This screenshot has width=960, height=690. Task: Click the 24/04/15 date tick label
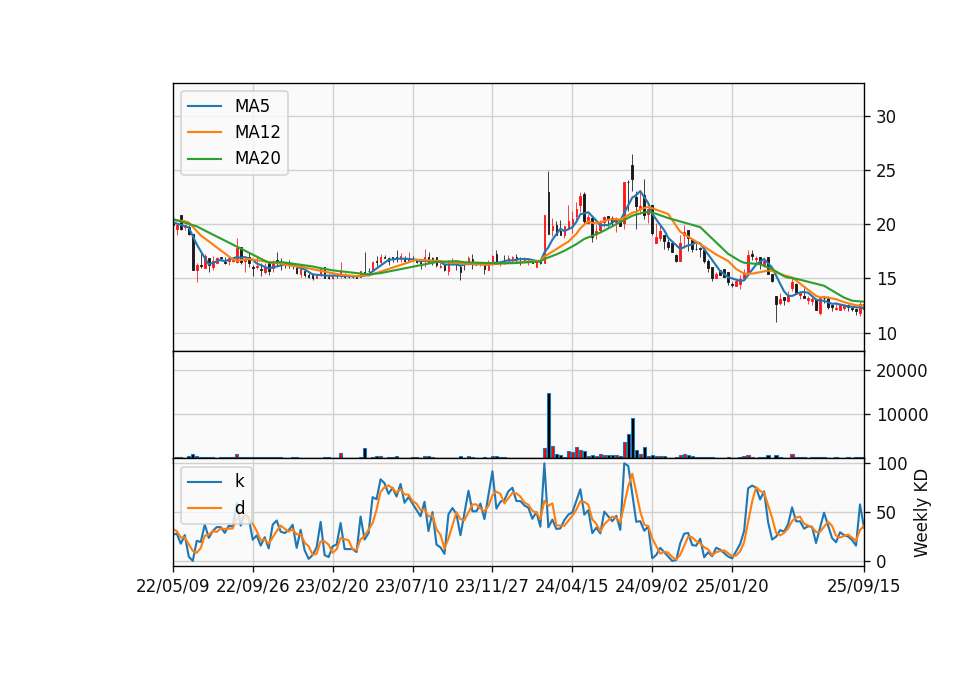click(x=571, y=586)
